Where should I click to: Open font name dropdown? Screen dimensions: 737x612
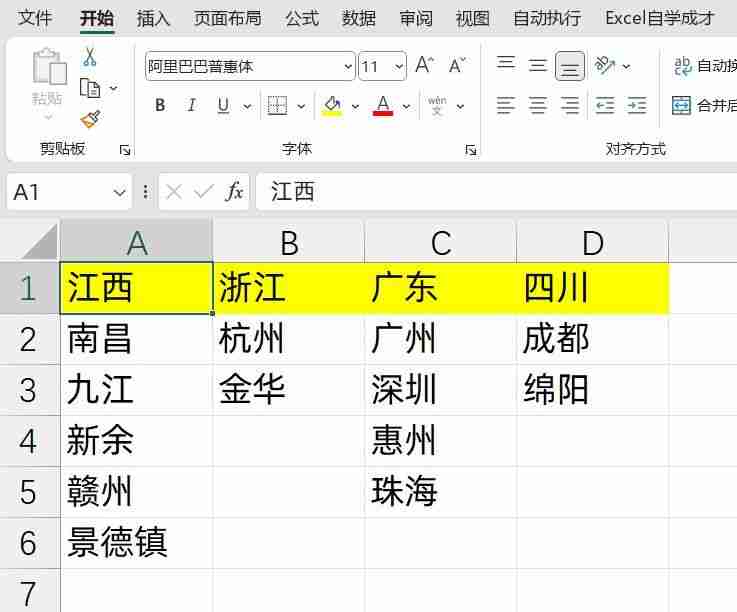(x=348, y=67)
